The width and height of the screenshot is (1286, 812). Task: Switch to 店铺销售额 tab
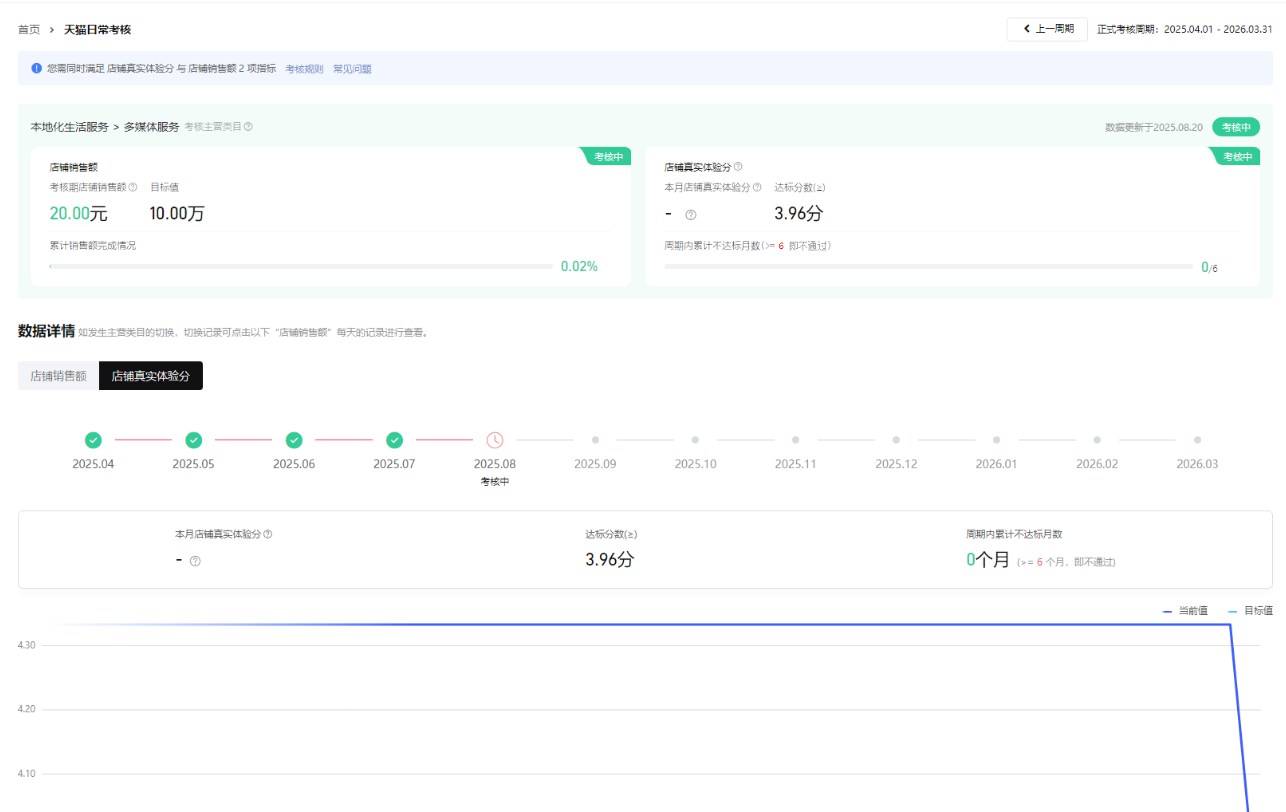pyautogui.click(x=58, y=376)
